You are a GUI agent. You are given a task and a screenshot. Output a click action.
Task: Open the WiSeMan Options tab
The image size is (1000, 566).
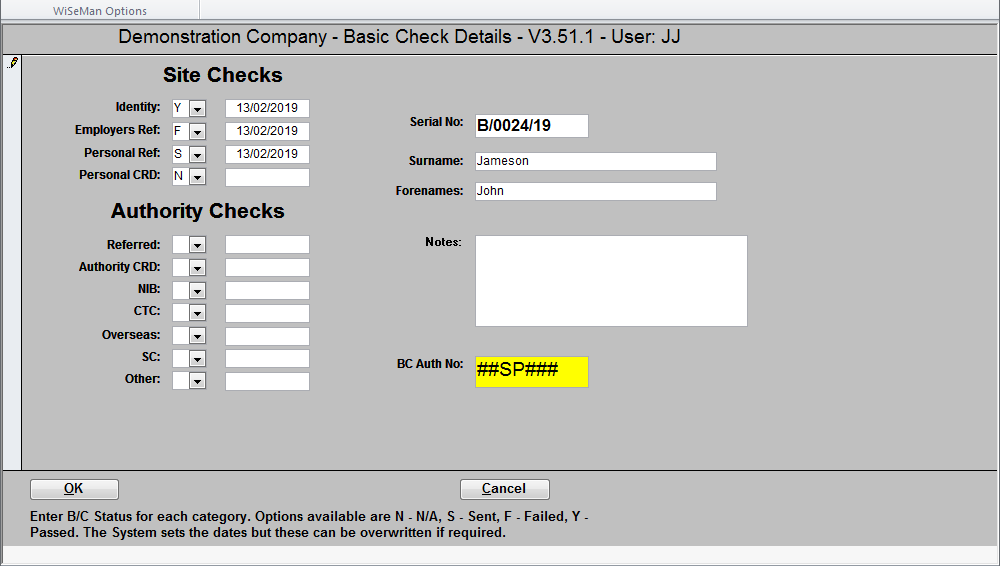[x=99, y=11]
